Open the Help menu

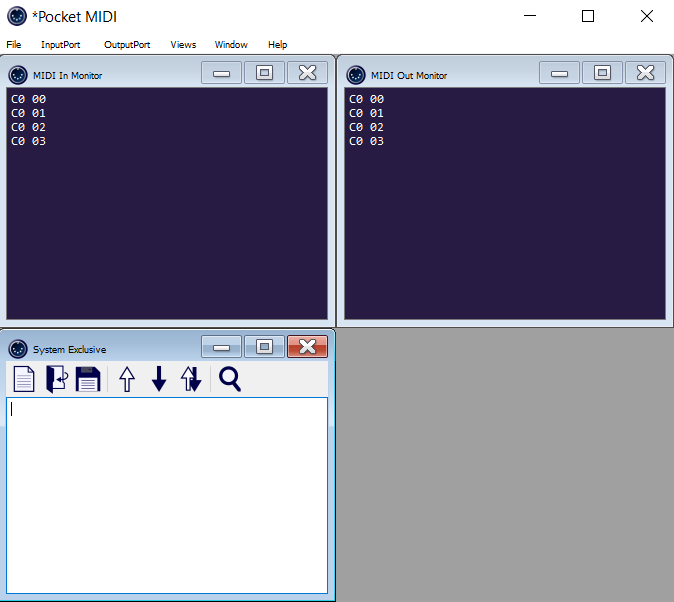point(277,45)
